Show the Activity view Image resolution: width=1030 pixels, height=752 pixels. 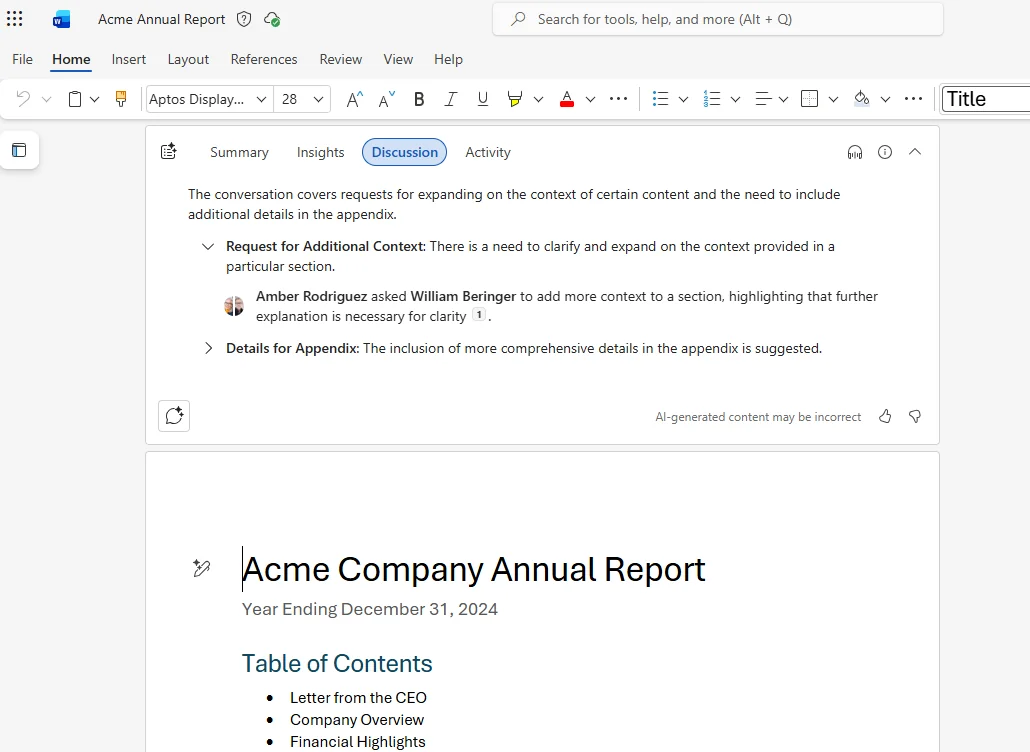pyautogui.click(x=488, y=152)
